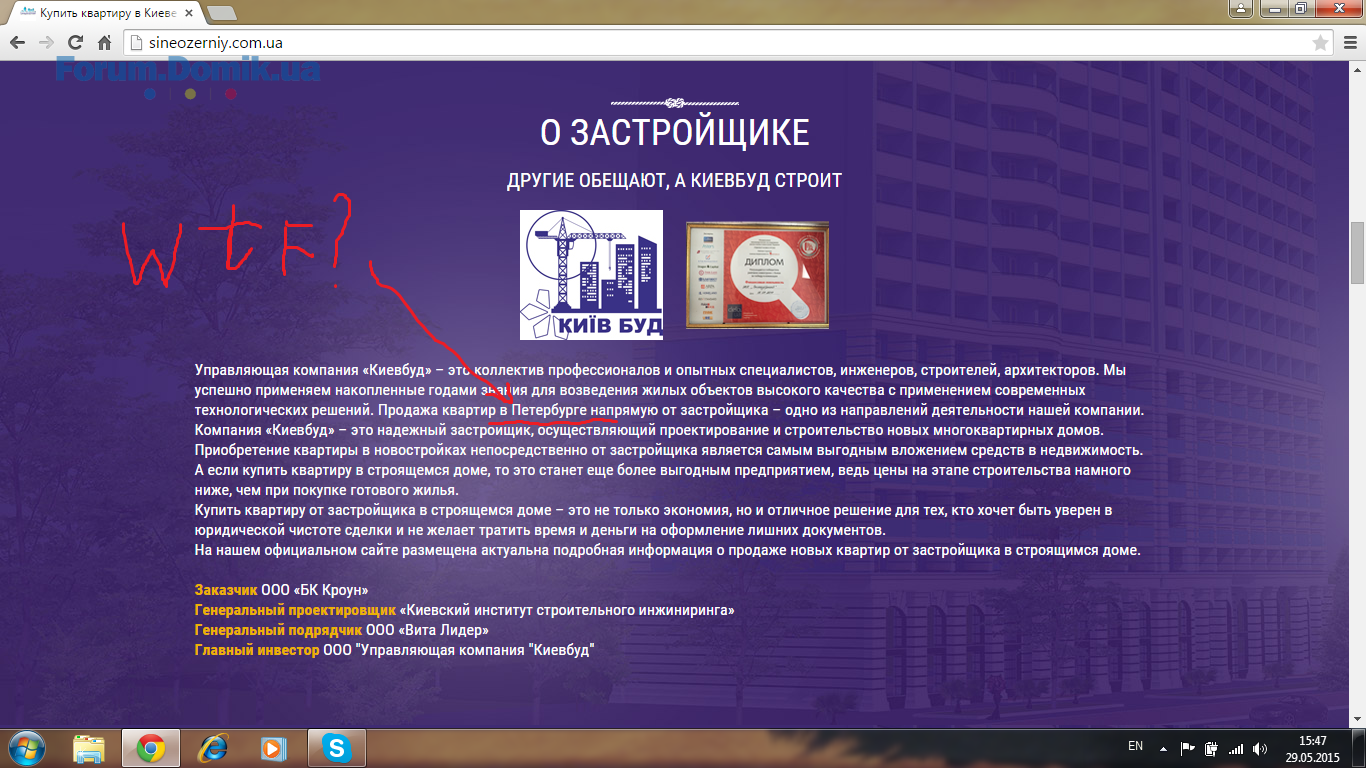
Task: Open the network signal tray icon
Action: tap(1236, 748)
